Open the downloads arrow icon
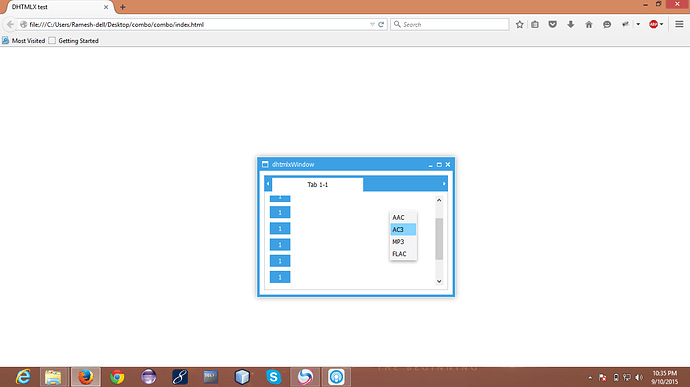The width and height of the screenshot is (690, 387). pos(571,25)
